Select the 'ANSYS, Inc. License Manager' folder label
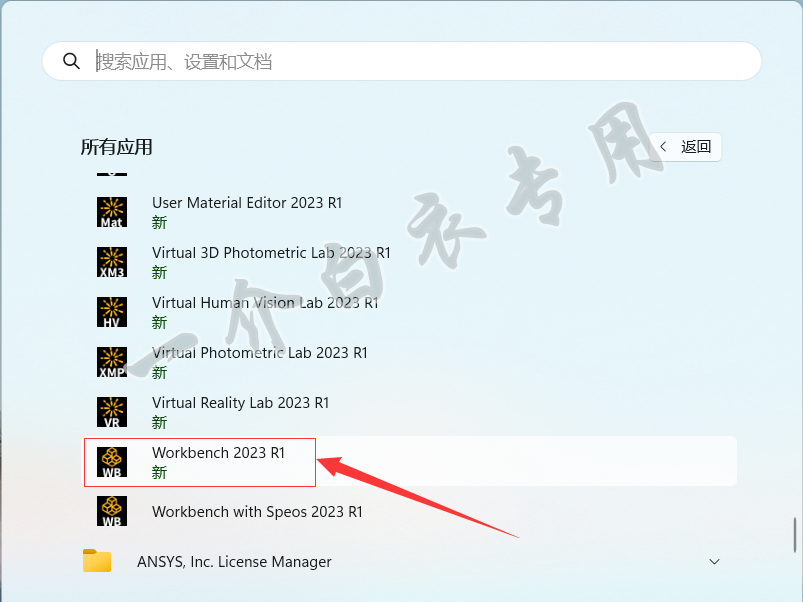This screenshot has height=602, width=803. [234, 562]
